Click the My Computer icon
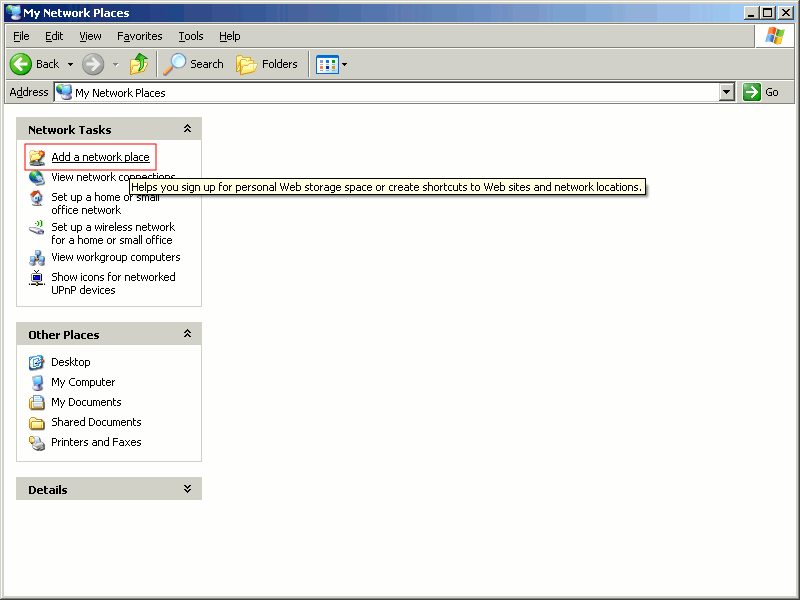 pos(37,383)
